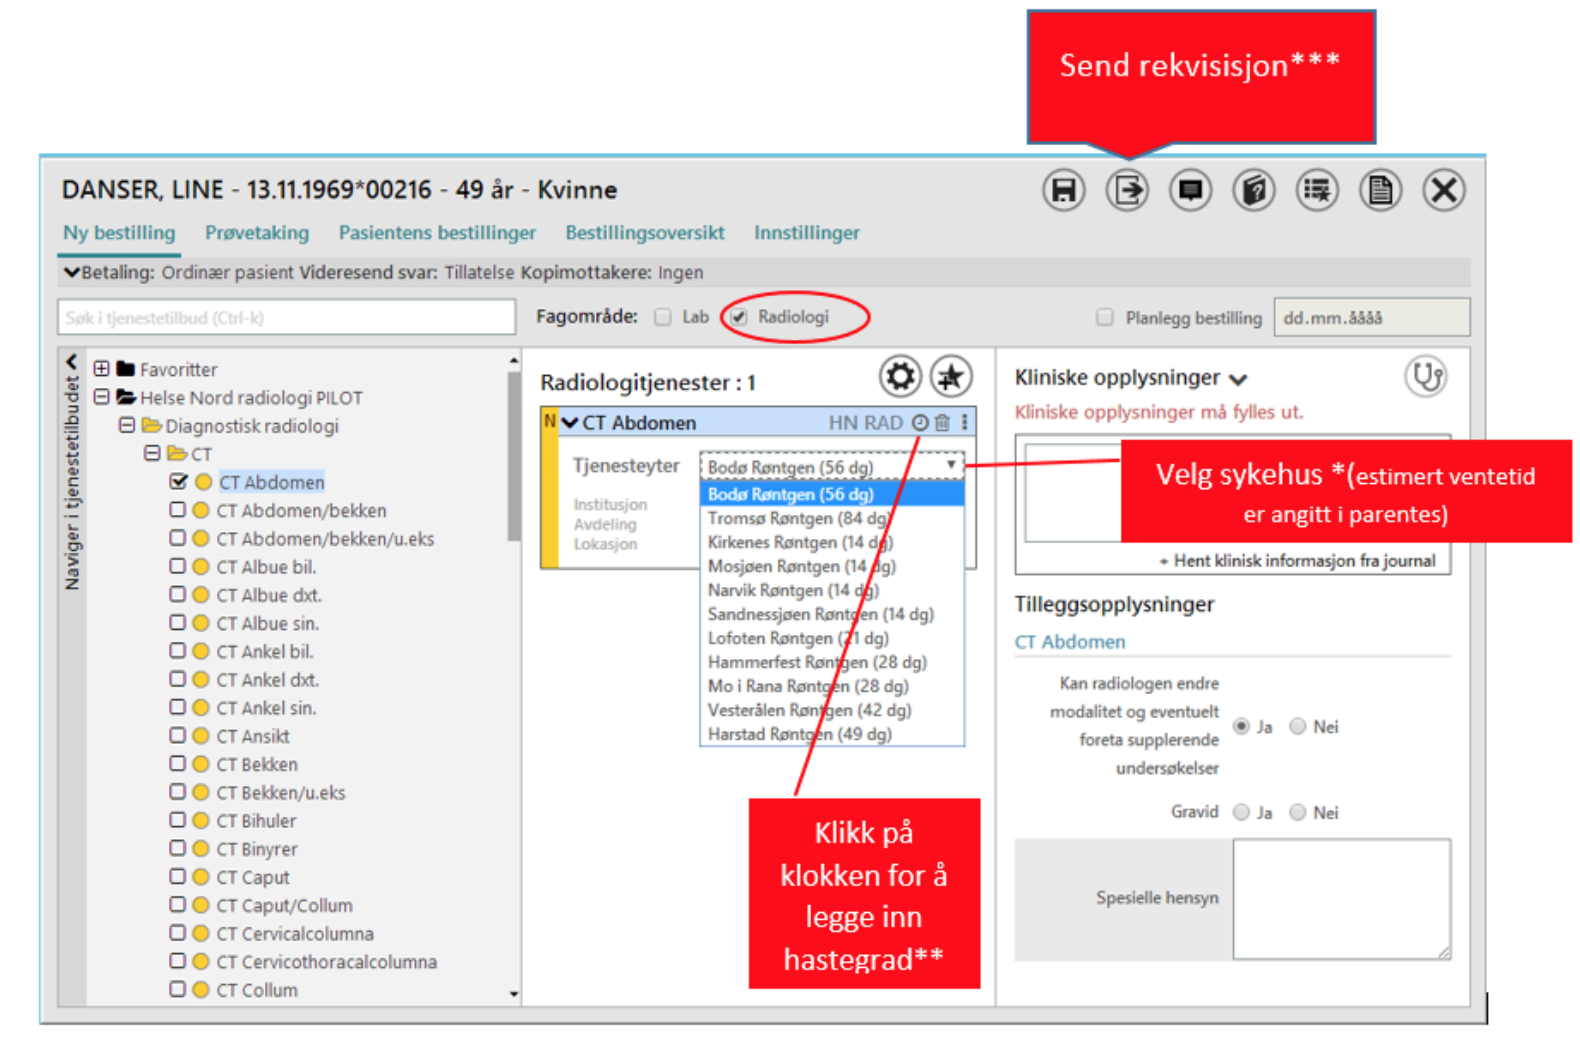Toggle Kliniske opplysninger section chevron
The width and height of the screenshot is (1580, 1053).
(x=1238, y=379)
